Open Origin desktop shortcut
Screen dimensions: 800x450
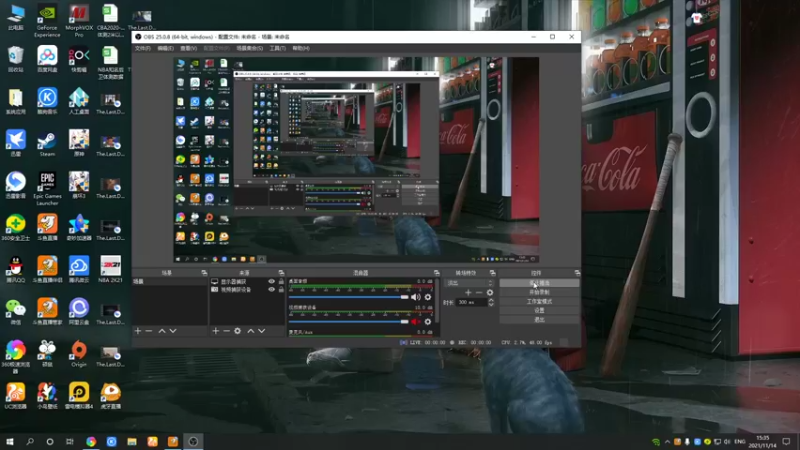coord(79,355)
